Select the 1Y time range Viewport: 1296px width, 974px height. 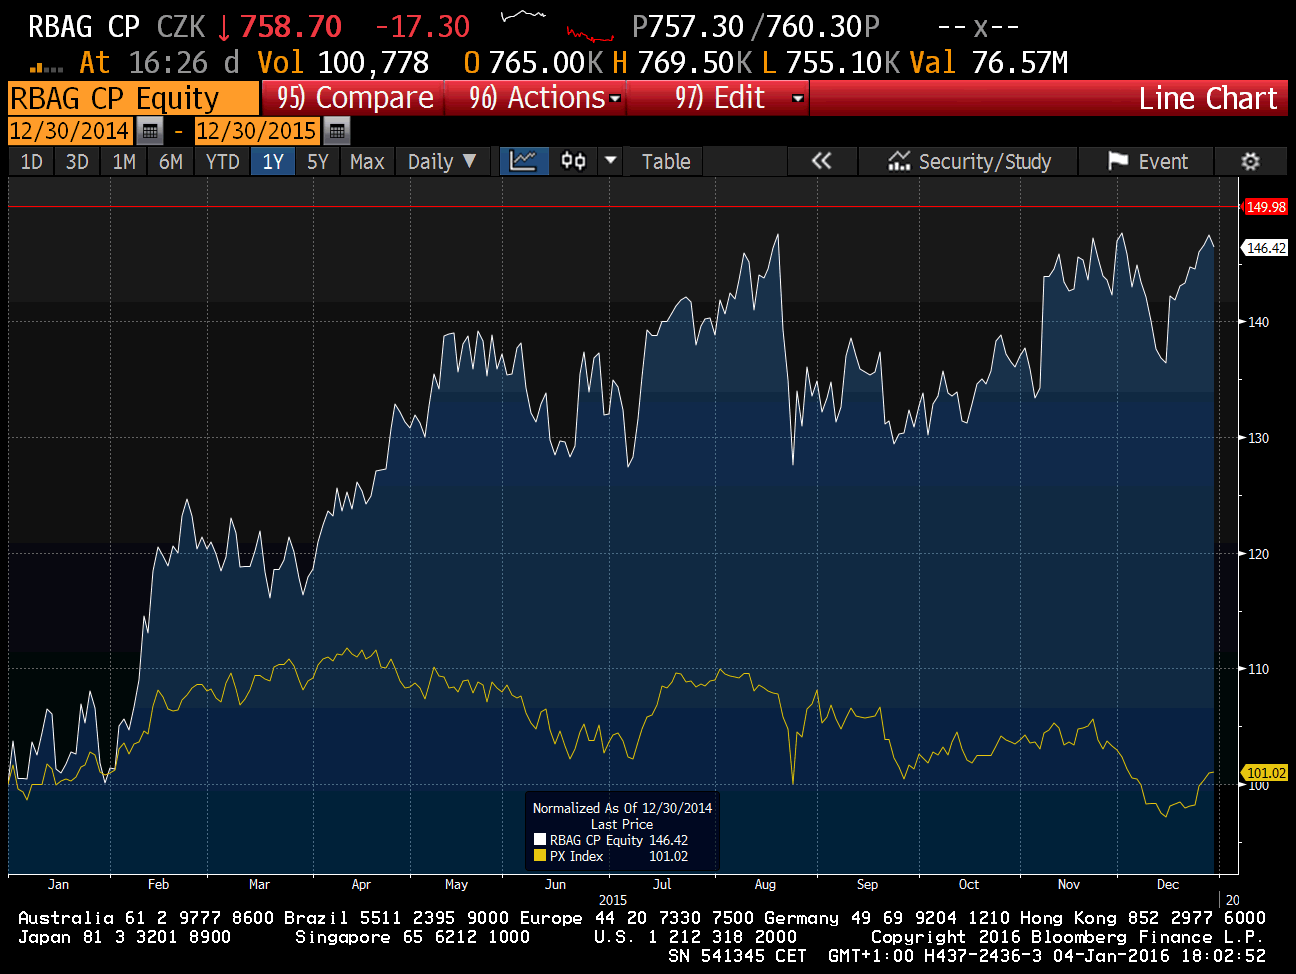pos(273,161)
